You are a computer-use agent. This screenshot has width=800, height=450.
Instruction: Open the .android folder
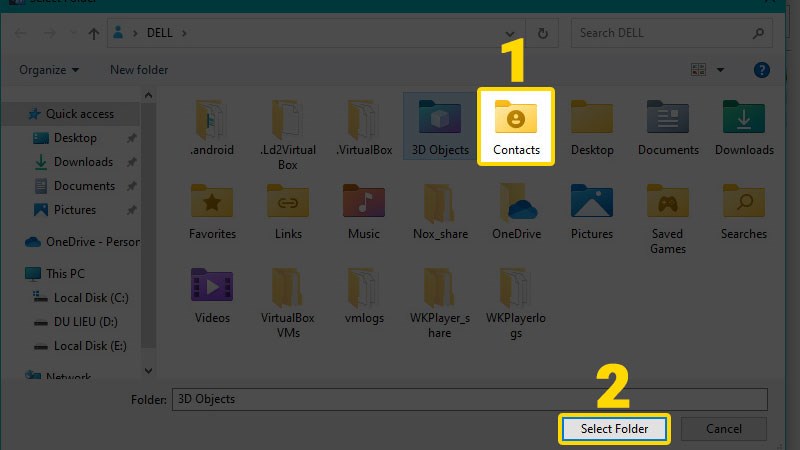[212, 128]
